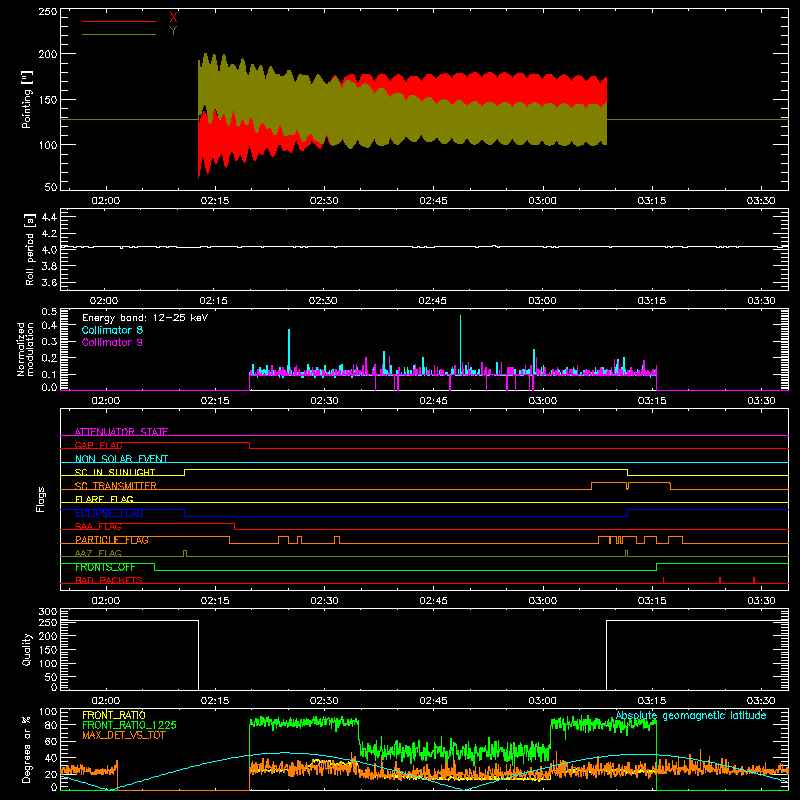This screenshot has height=800, width=800.
Task: Click the 'Flags' vertical axis title
Action: (40, 499)
